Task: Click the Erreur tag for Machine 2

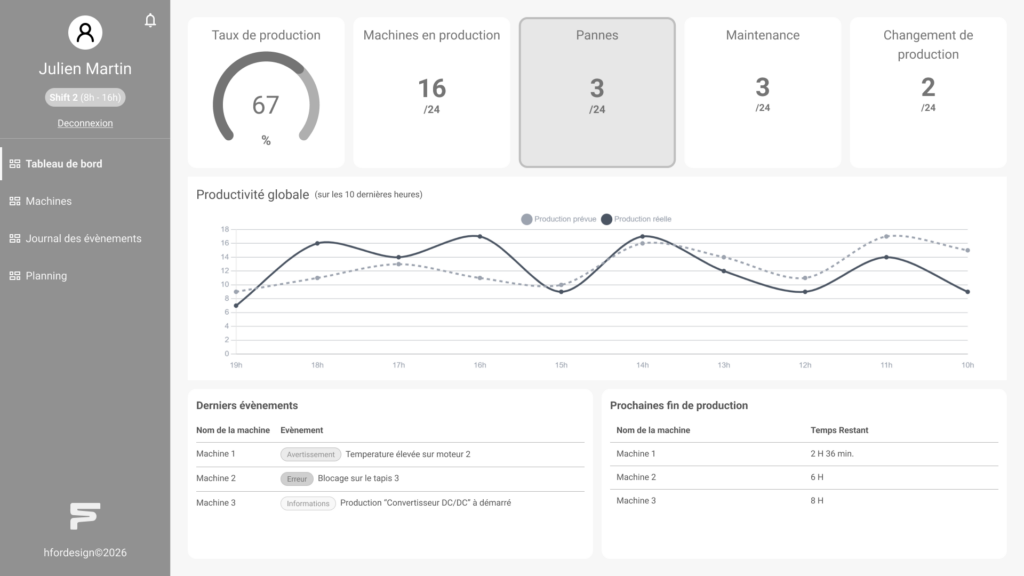Action: point(296,479)
